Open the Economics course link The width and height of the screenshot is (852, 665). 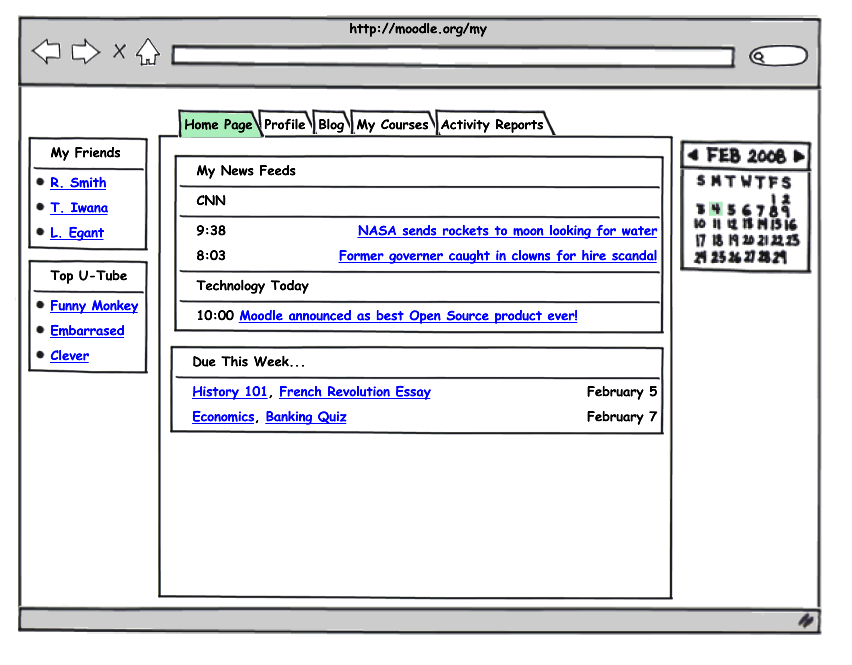pos(223,417)
